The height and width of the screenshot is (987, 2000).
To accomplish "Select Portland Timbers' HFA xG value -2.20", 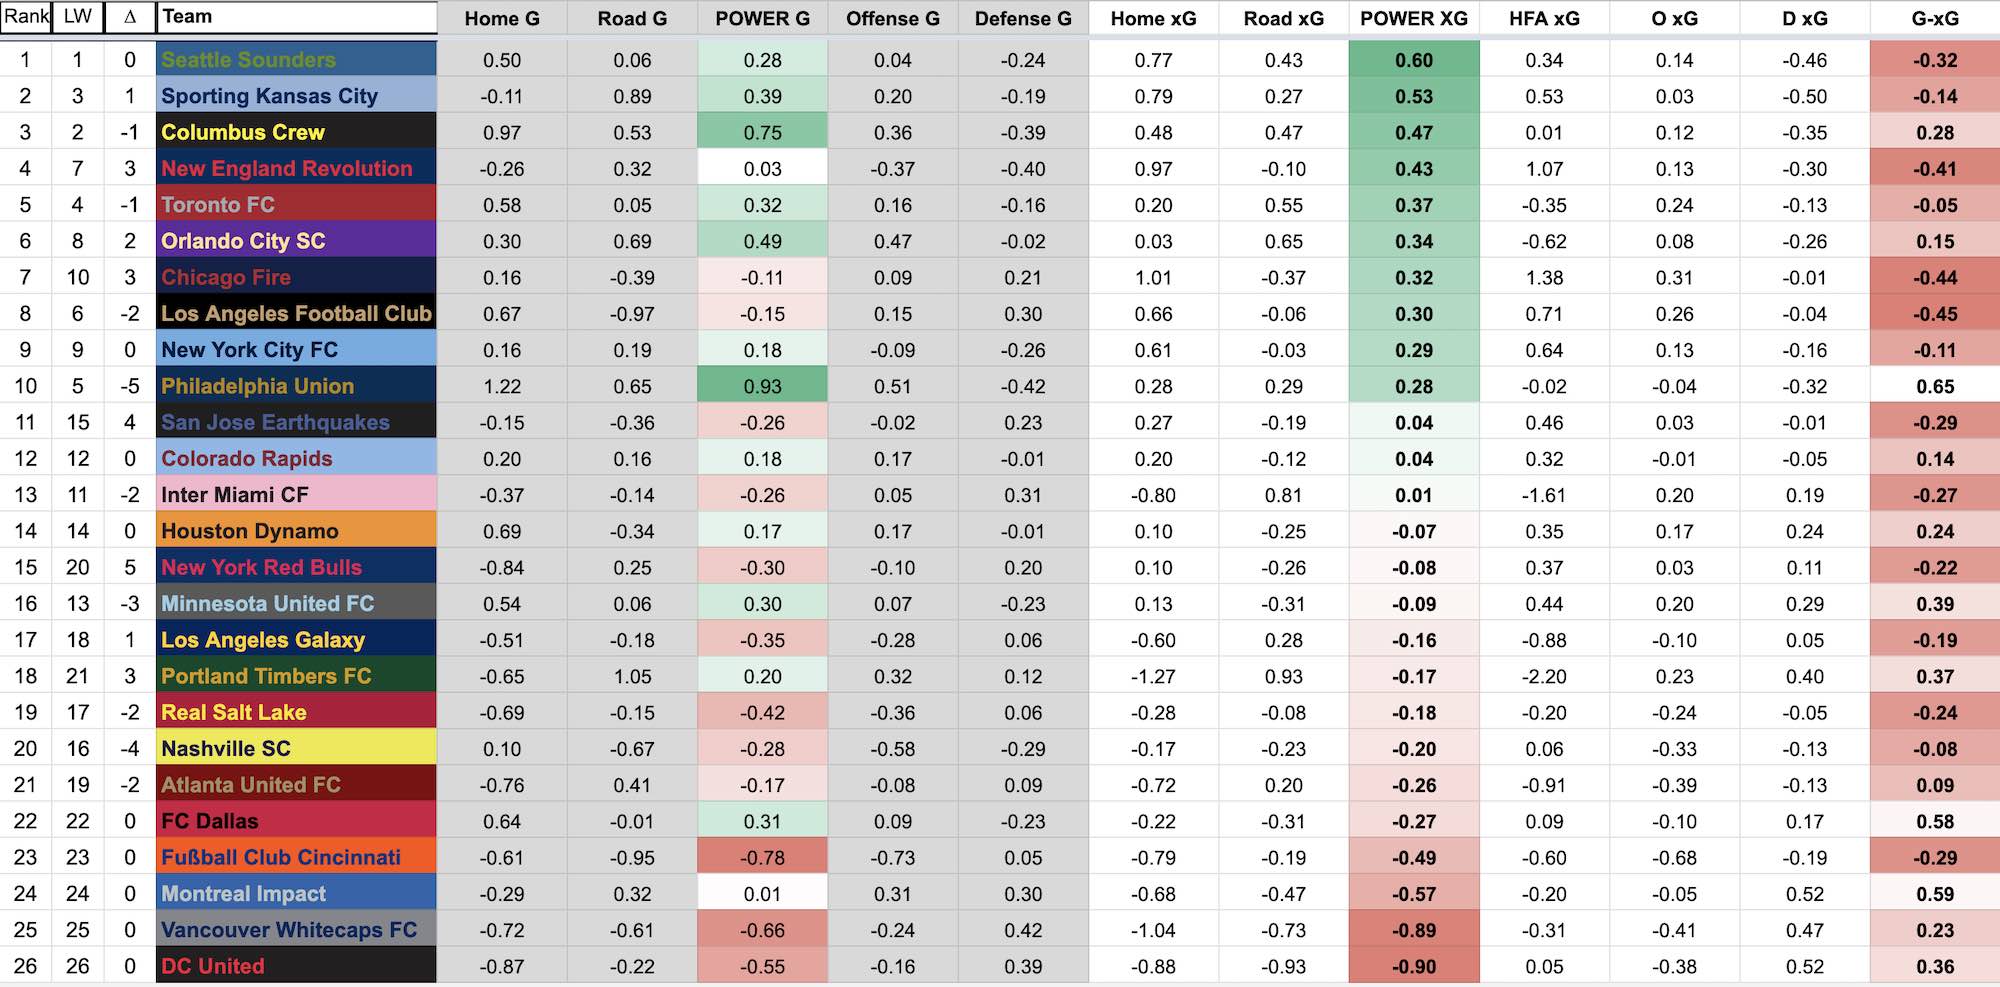I will coord(1544,677).
